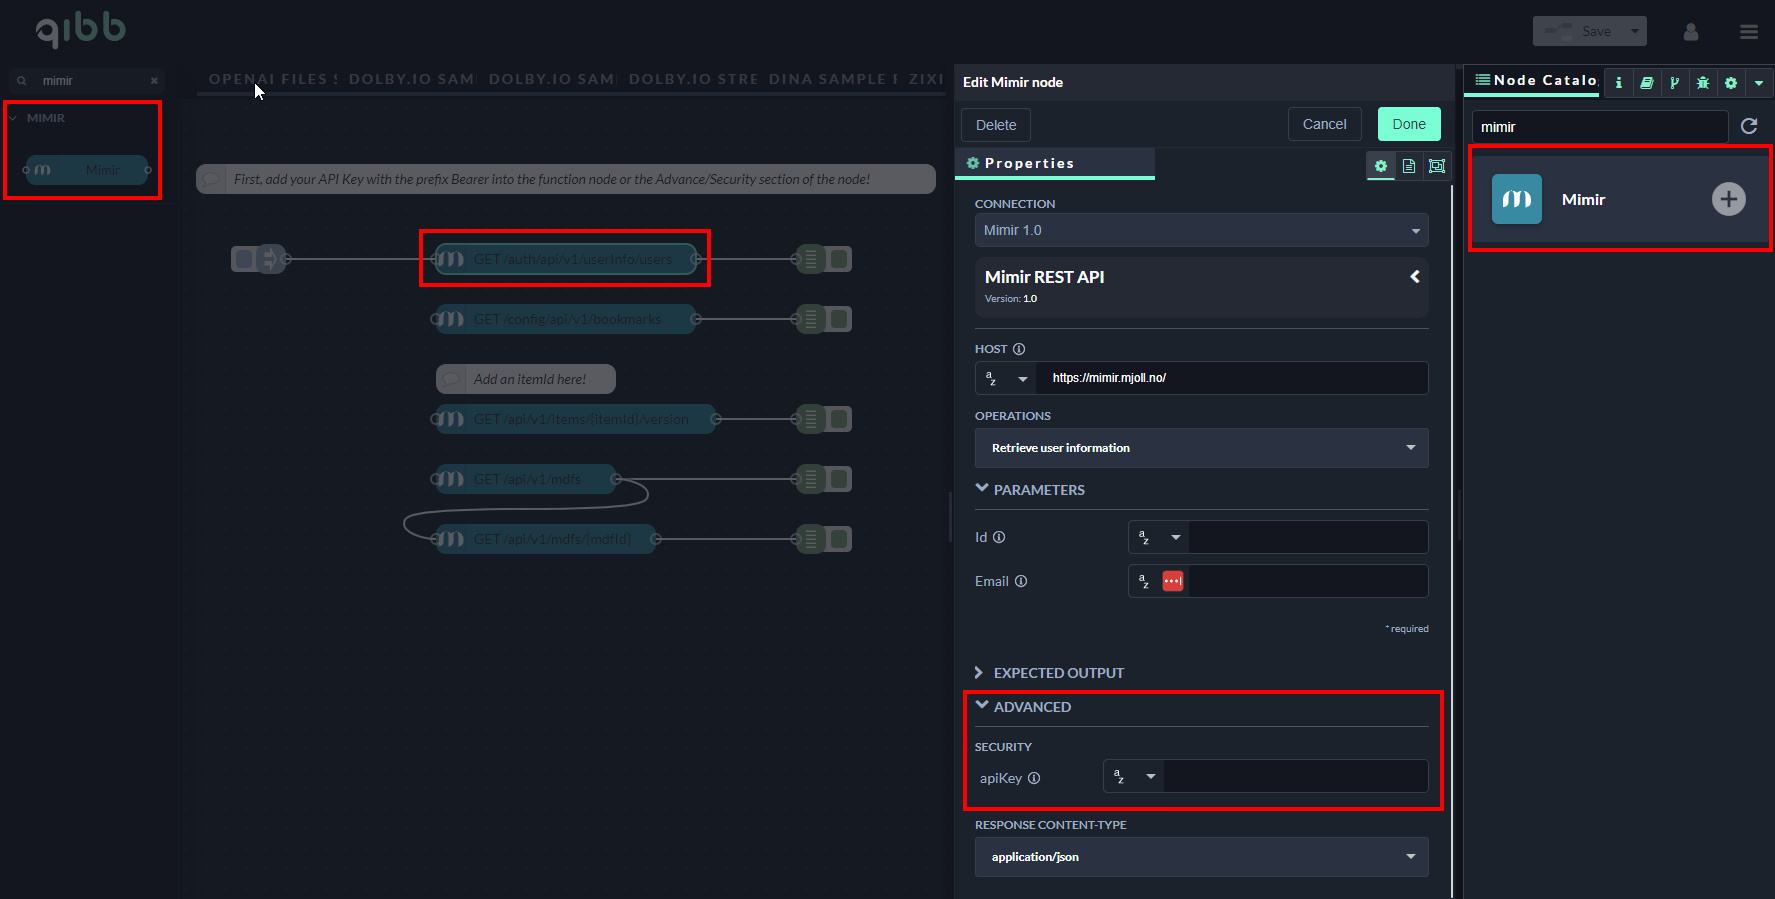Open the OPERATIONS dropdown
Image resolution: width=1775 pixels, height=899 pixels.
point(1201,448)
